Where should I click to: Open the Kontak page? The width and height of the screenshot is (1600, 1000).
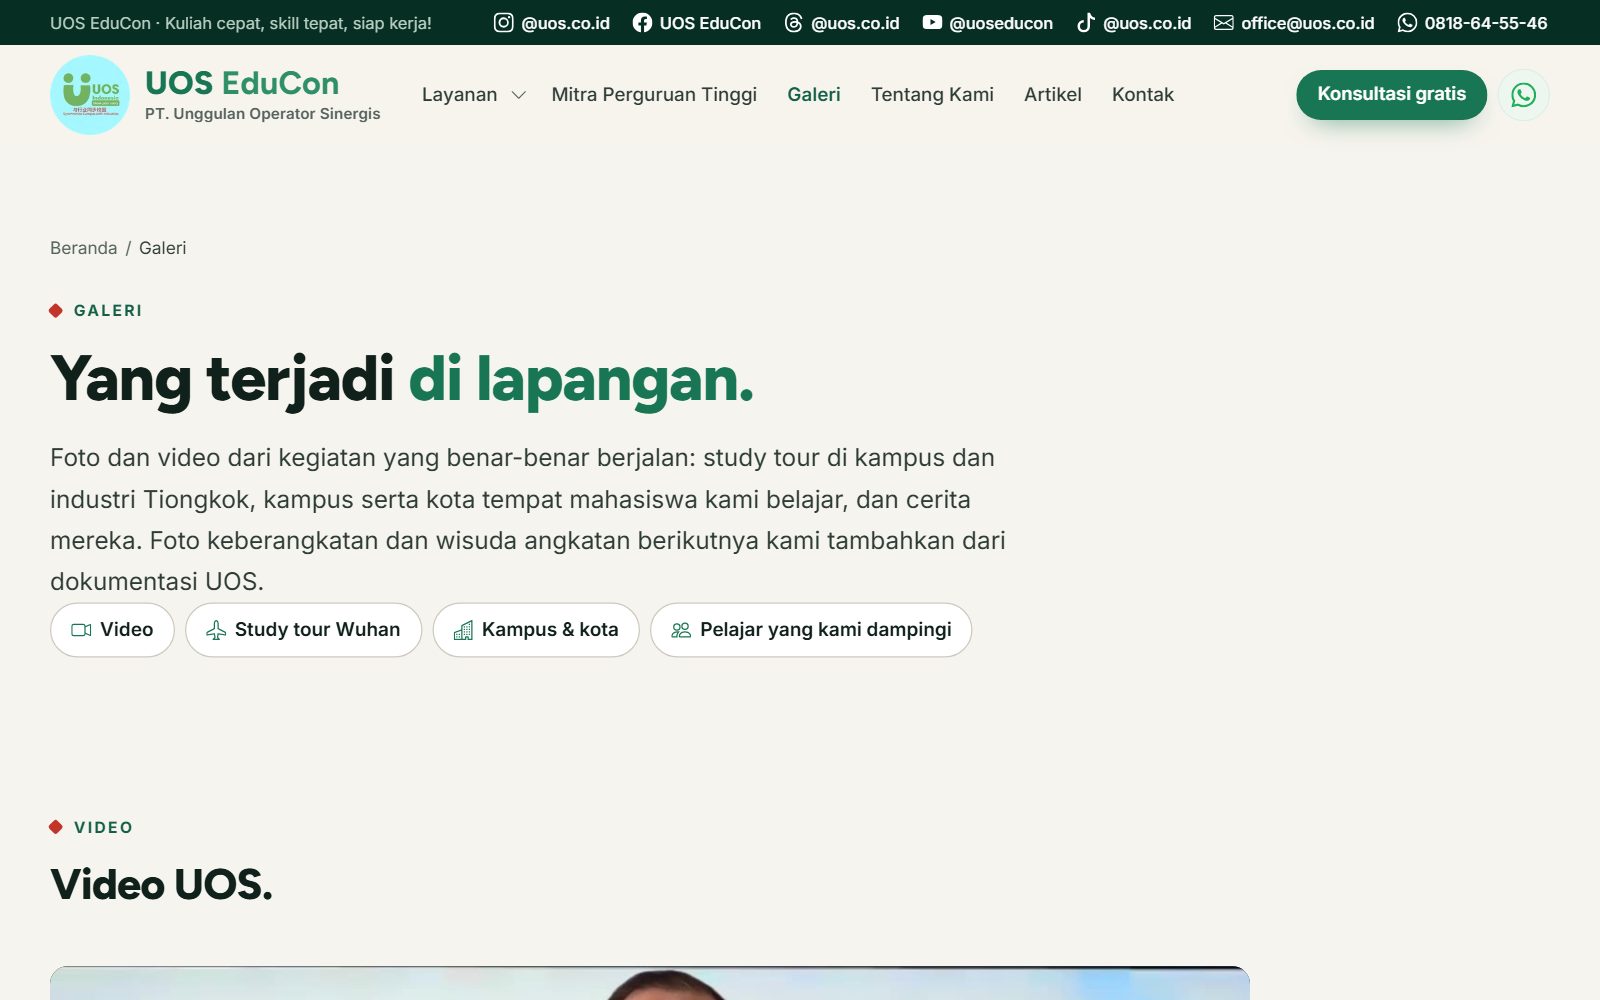tap(1143, 95)
